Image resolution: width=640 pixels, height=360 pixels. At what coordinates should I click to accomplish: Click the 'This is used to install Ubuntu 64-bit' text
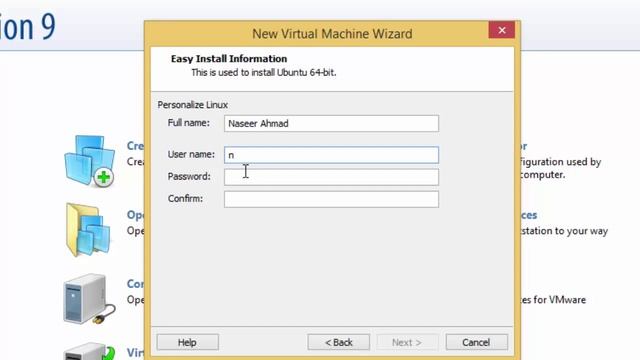pos(264,73)
